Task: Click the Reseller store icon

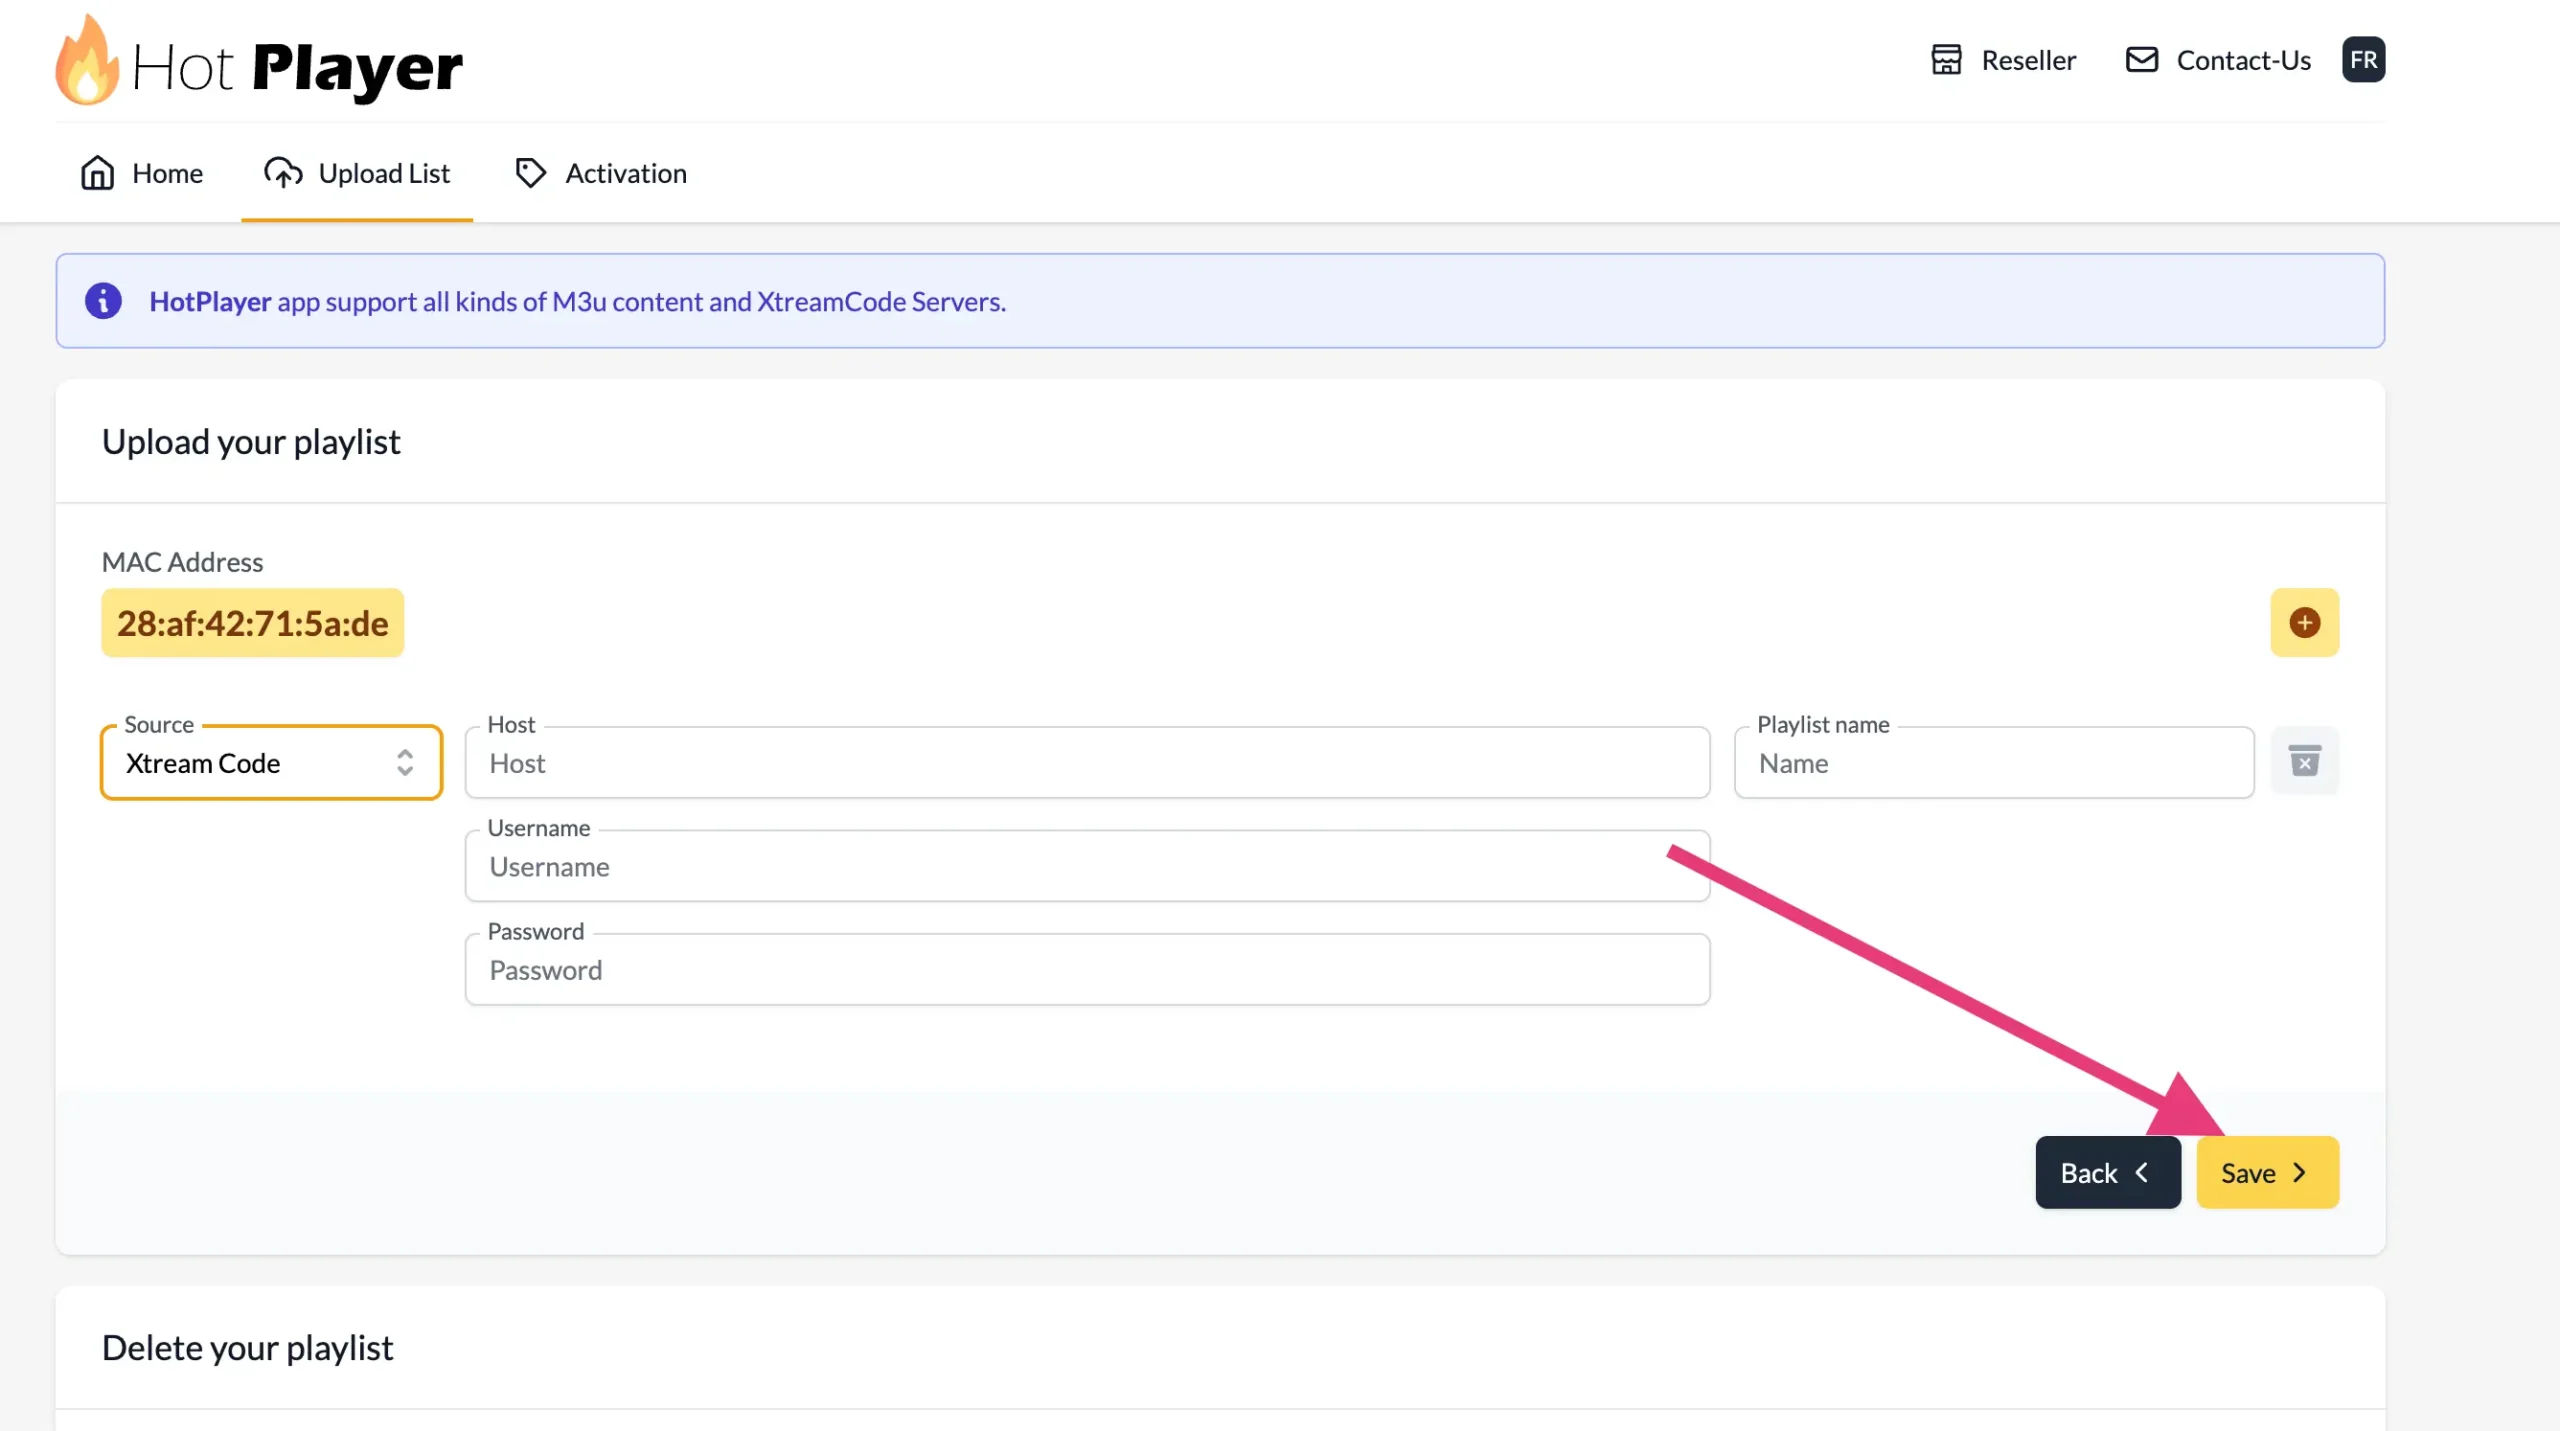Action: (1945, 60)
